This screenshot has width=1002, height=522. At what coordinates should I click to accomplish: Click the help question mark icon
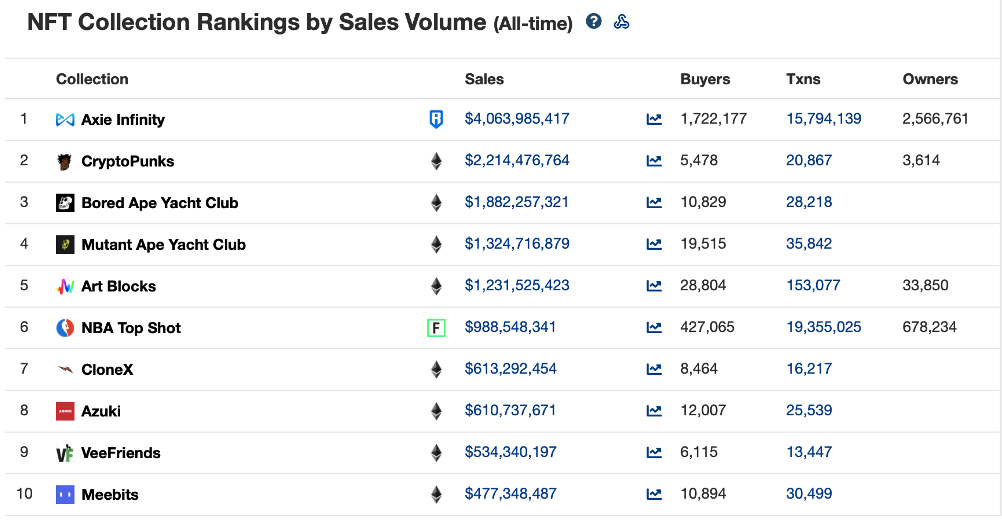click(x=594, y=22)
